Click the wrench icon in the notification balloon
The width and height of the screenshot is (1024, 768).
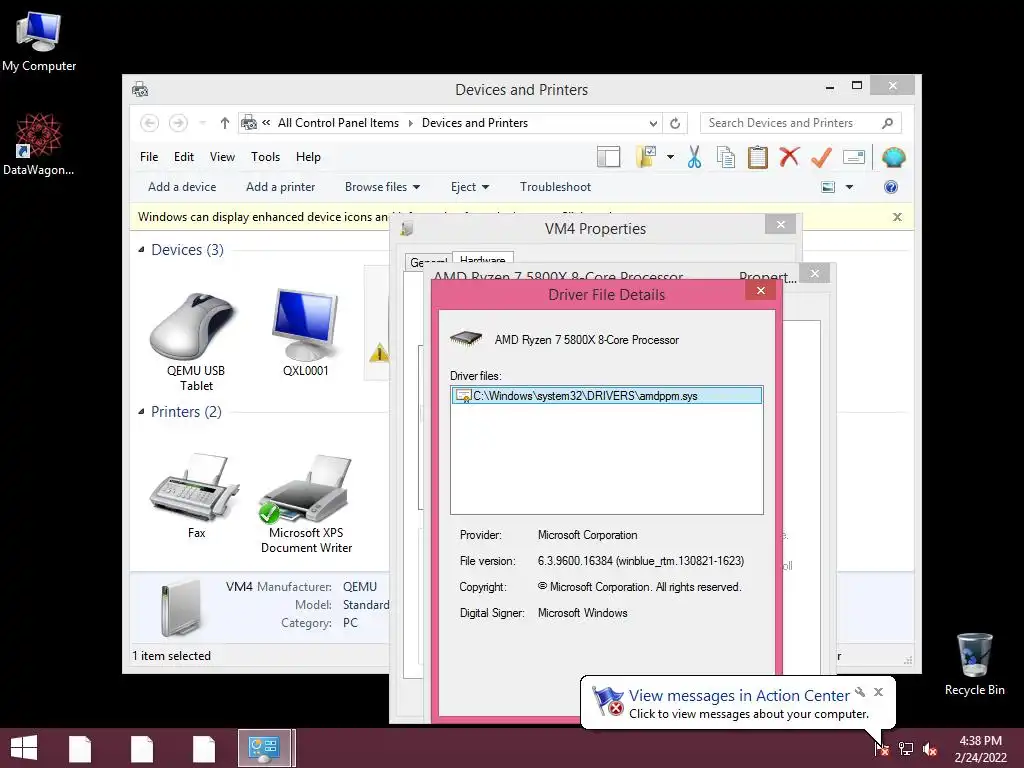pos(860,692)
